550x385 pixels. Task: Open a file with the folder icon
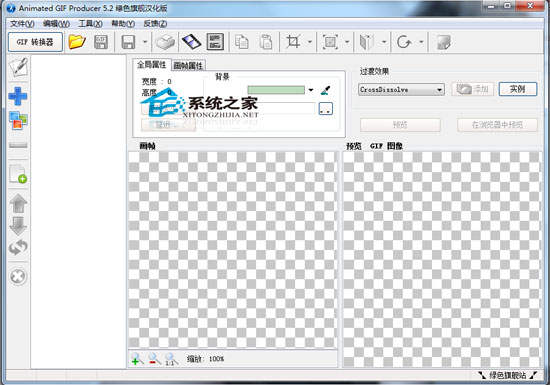point(77,42)
